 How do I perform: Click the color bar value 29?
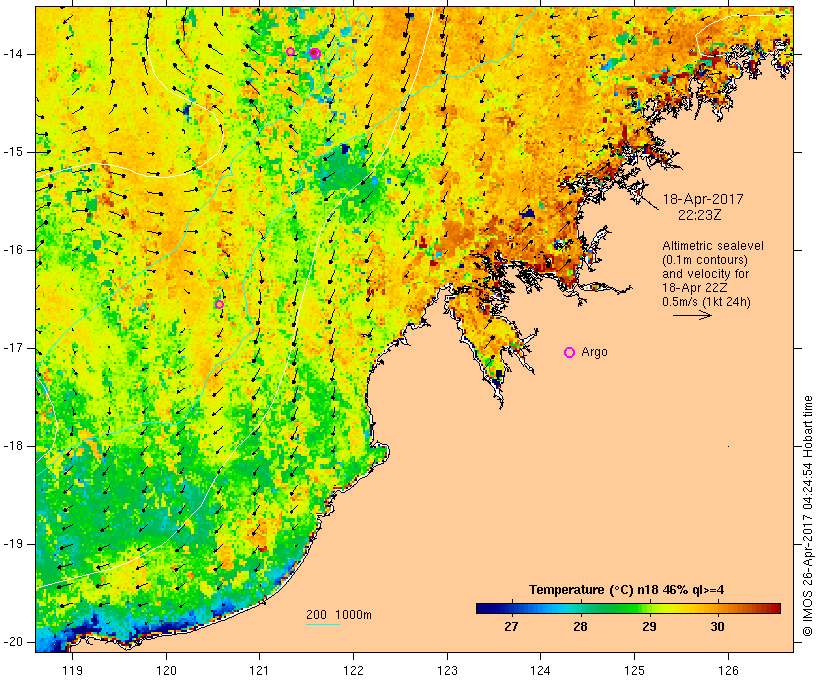click(x=649, y=626)
